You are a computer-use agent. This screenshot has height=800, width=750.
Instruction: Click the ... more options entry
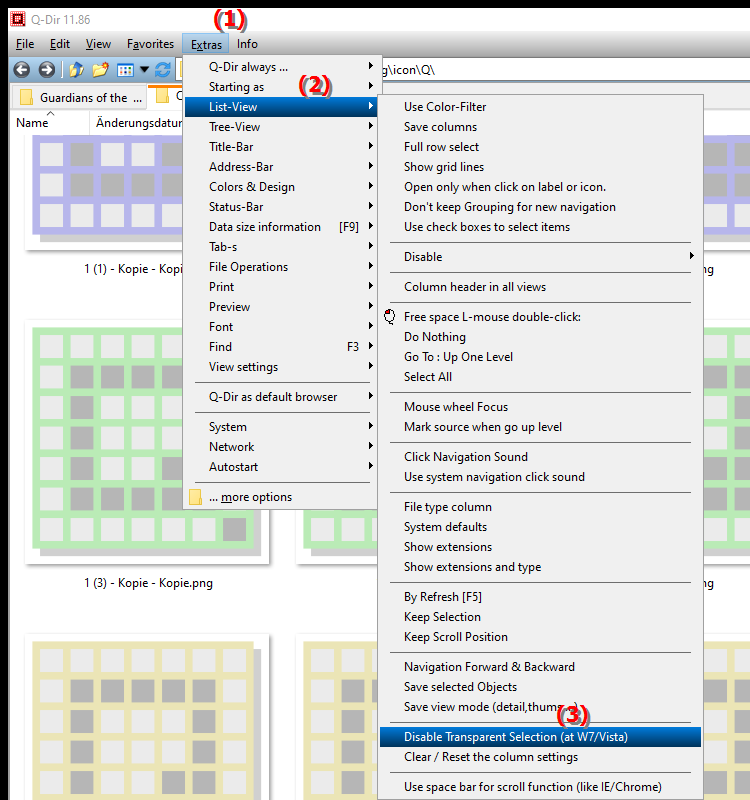pos(282,497)
